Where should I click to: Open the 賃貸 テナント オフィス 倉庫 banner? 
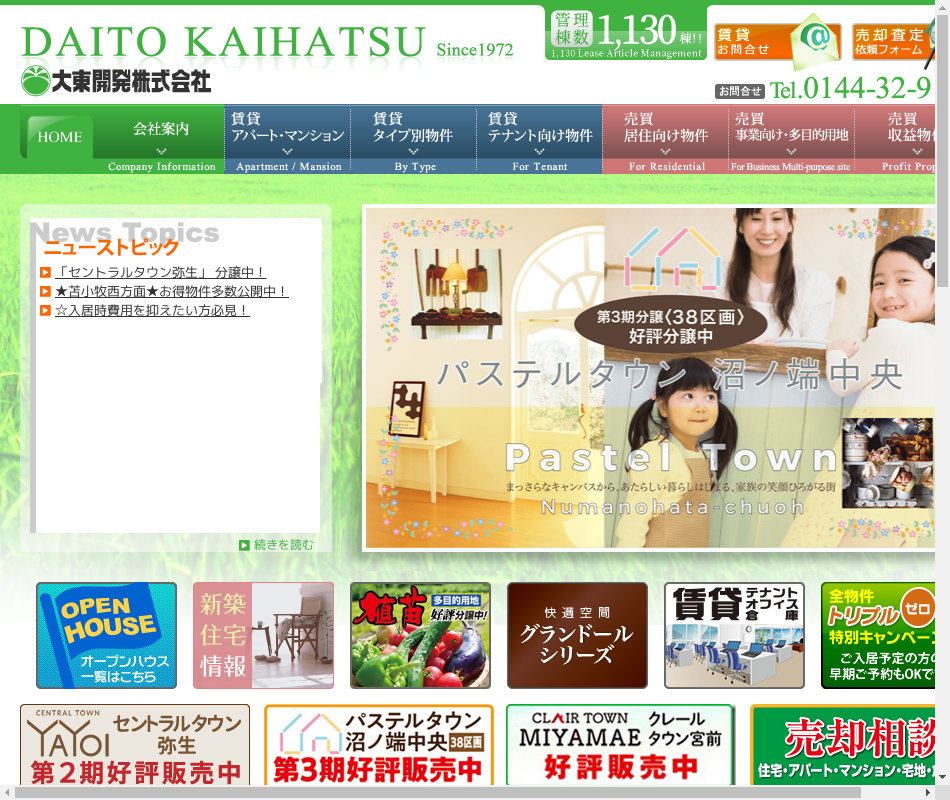click(734, 635)
